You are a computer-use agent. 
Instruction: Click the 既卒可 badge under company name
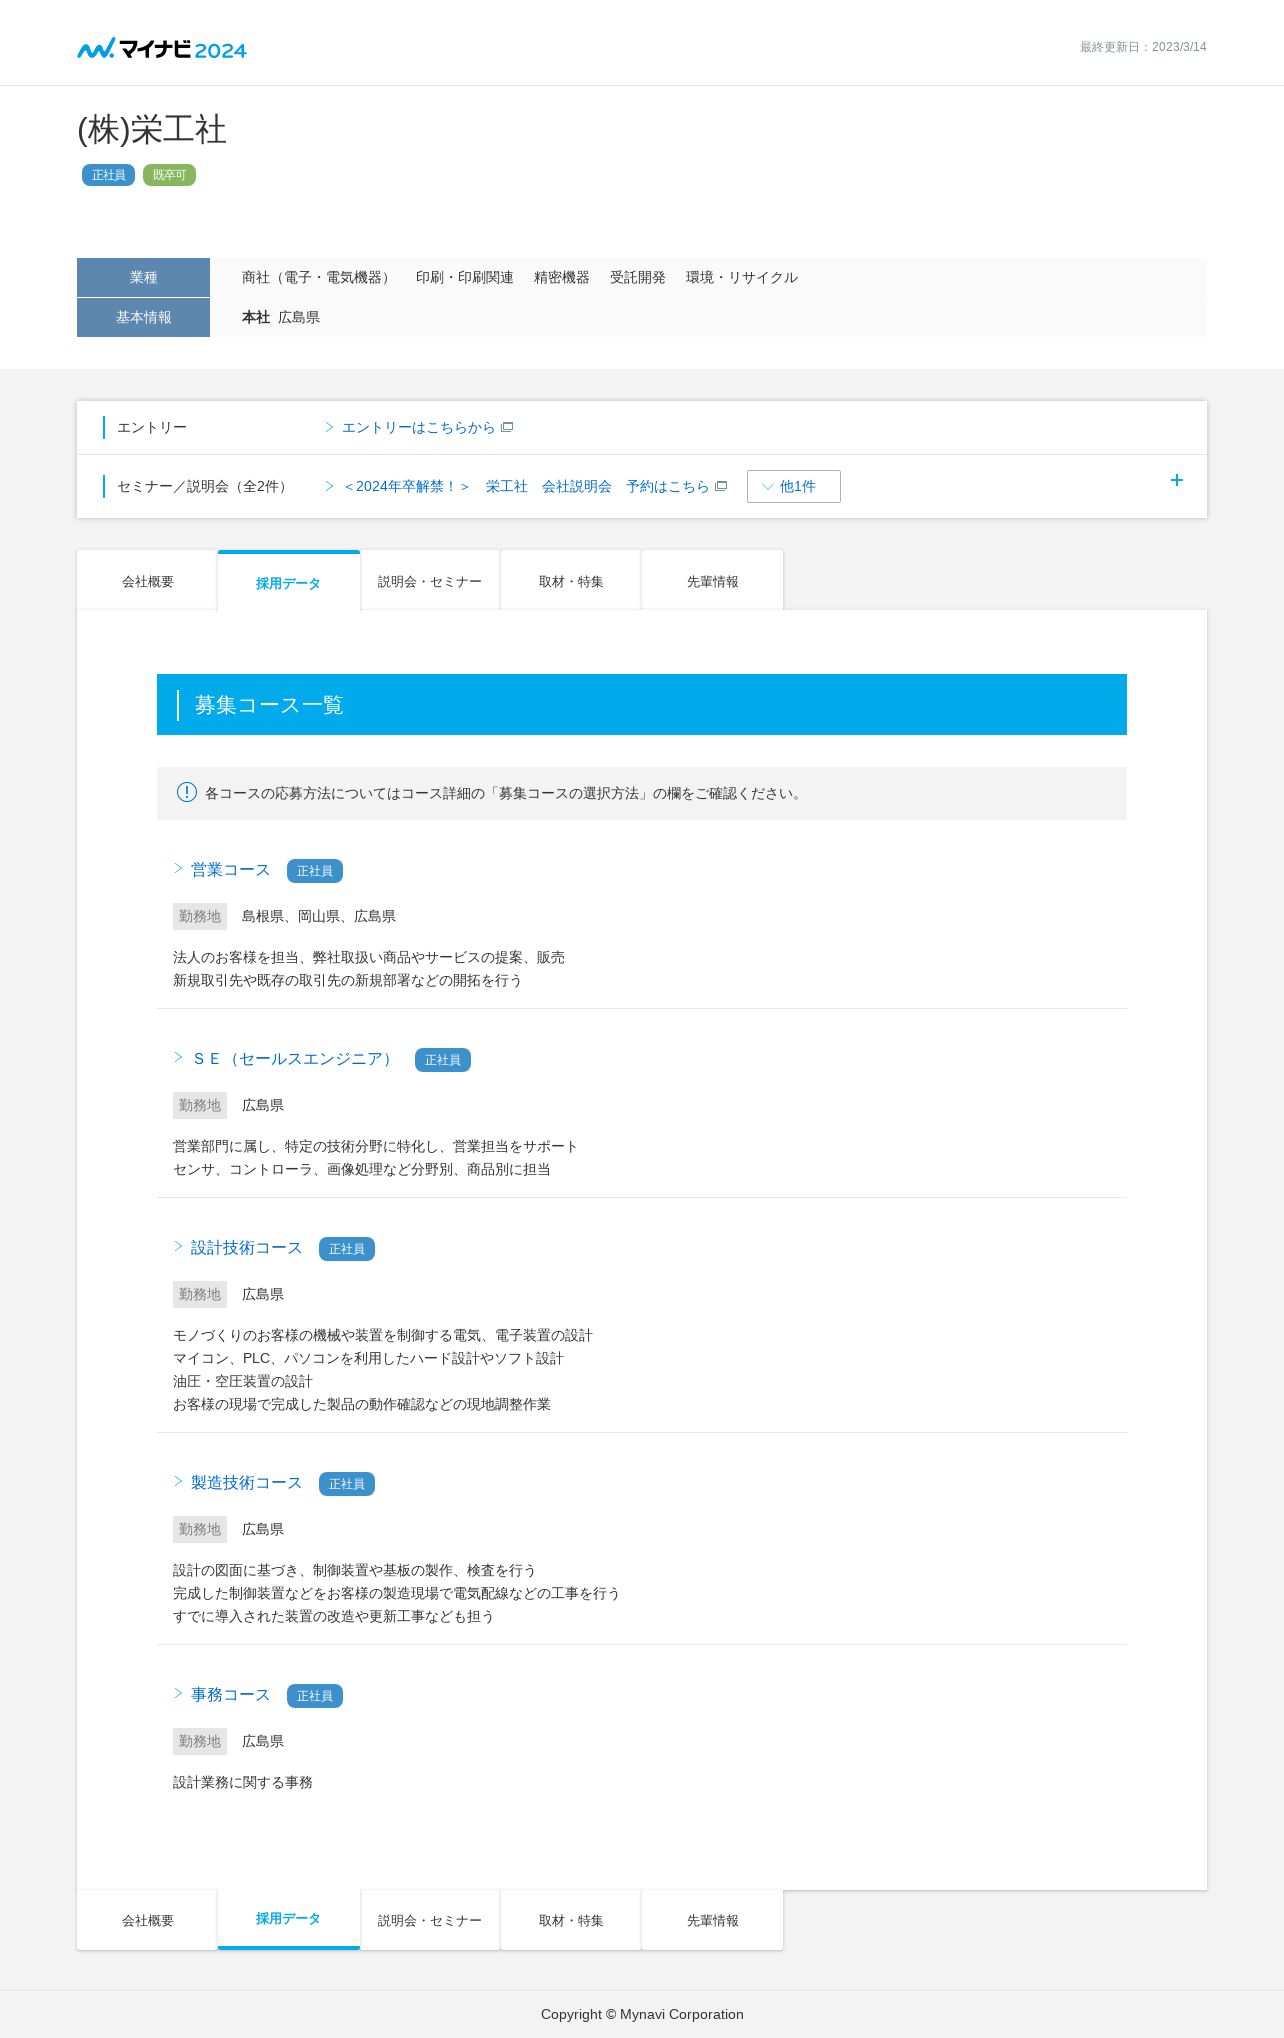pos(169,175)
